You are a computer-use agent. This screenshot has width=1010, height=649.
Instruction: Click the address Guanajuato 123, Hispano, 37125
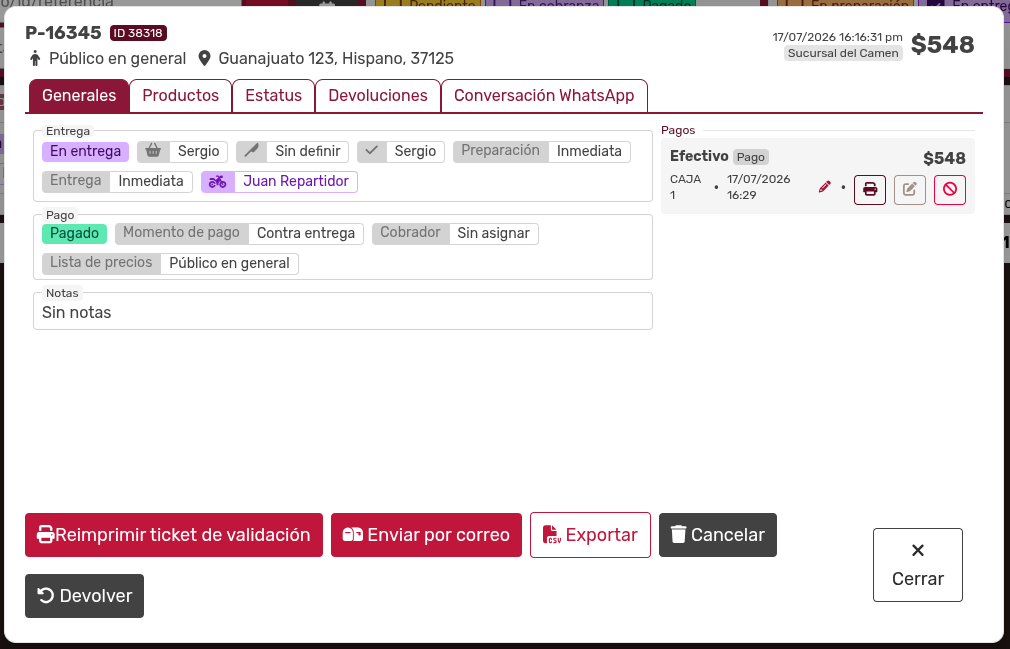(336, 59)
